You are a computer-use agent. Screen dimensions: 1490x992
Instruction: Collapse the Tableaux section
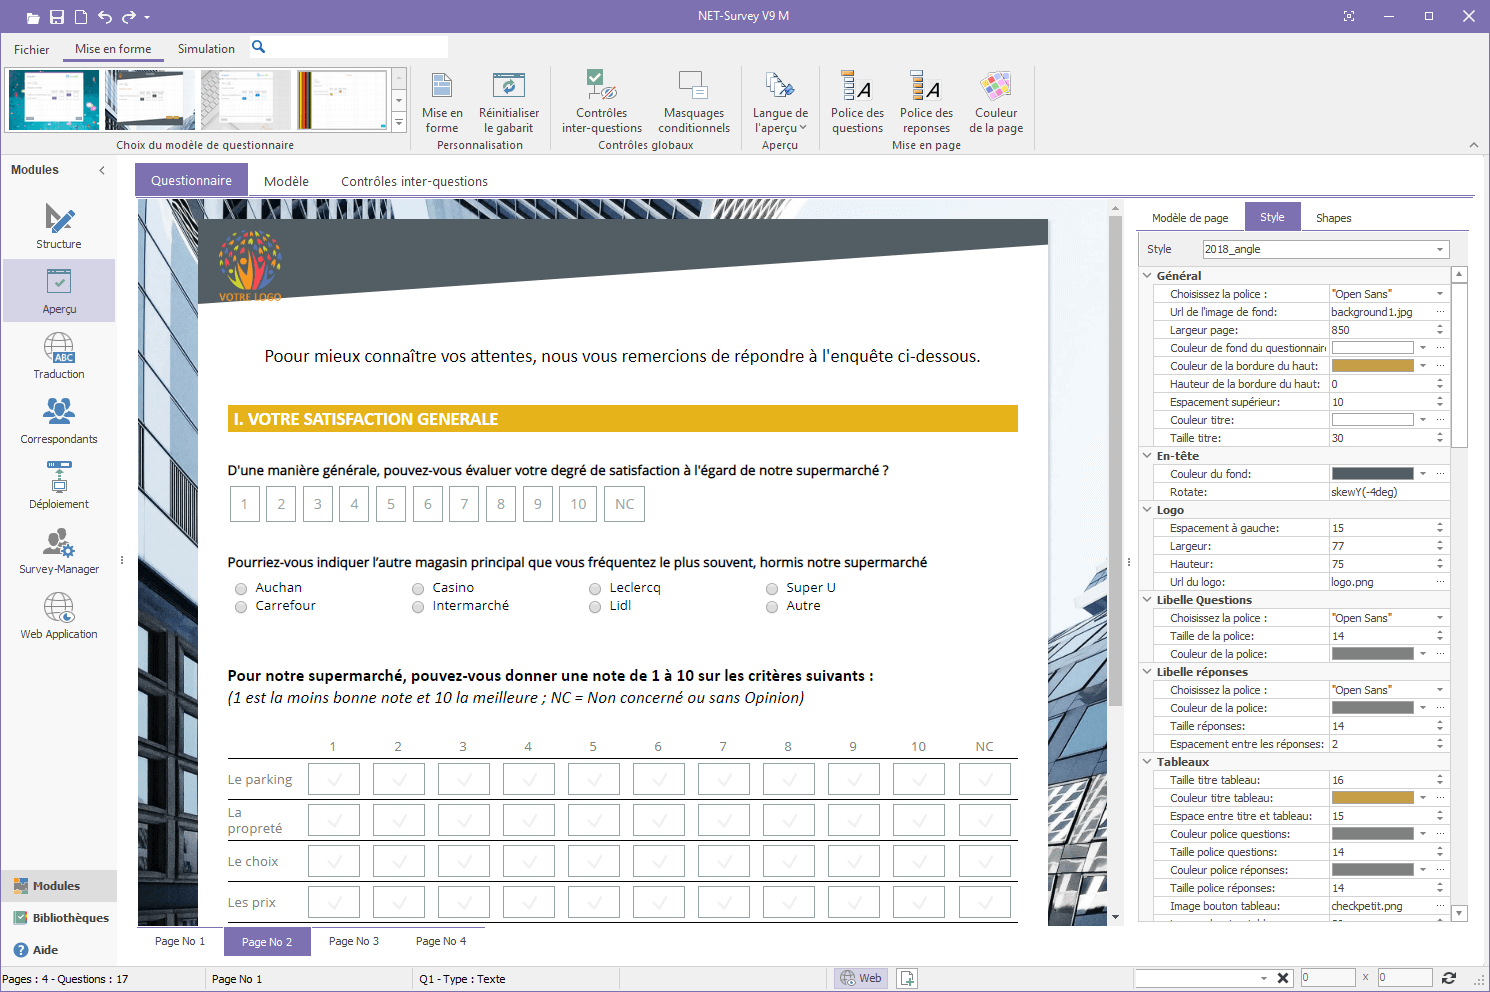coord(1147,761)
